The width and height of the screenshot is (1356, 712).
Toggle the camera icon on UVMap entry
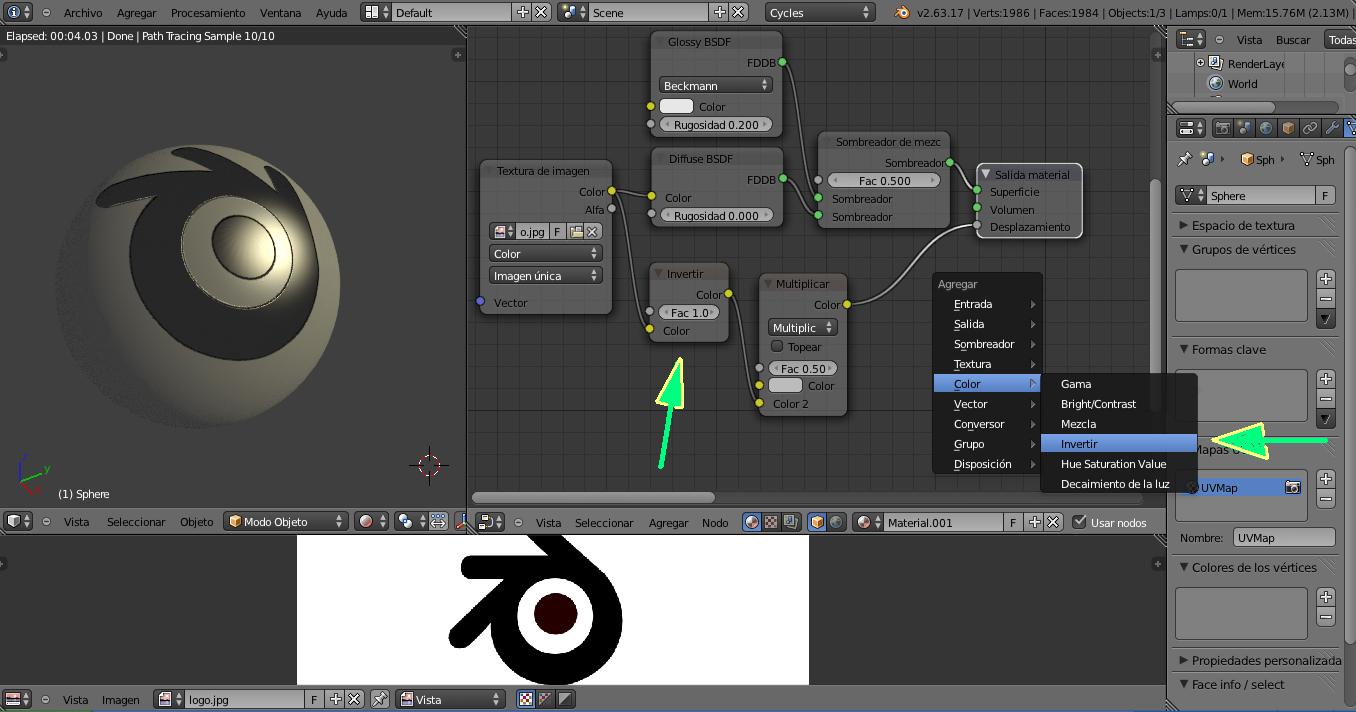(x=1292, y=488)
